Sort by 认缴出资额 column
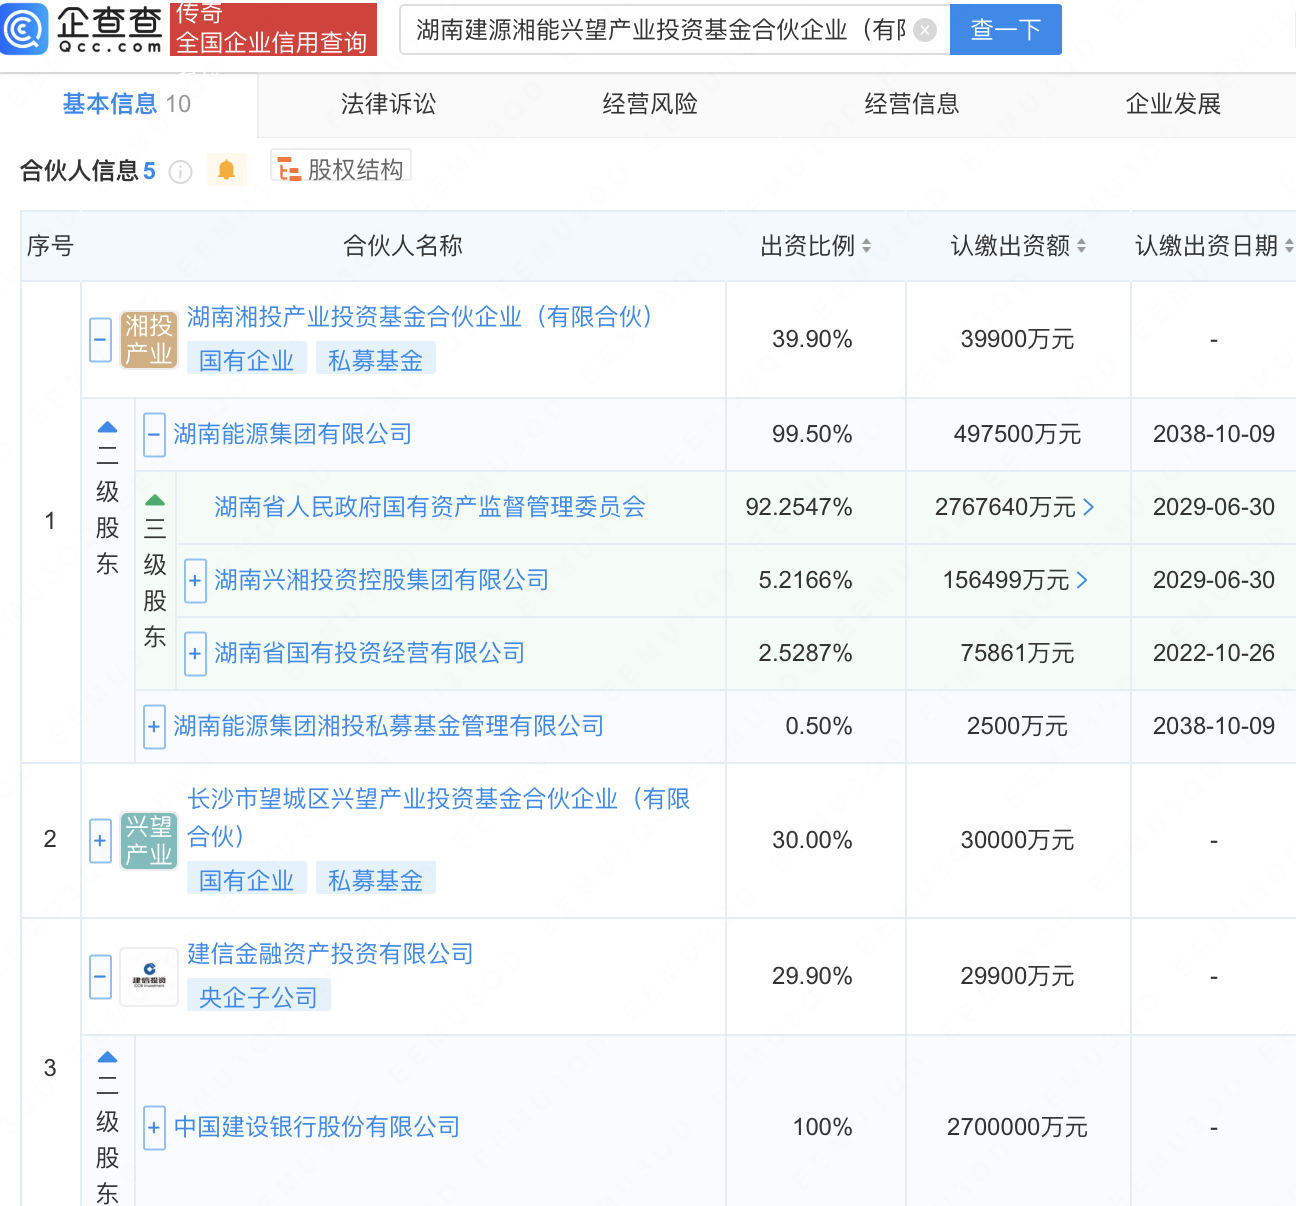 (x=1081, y=246)
